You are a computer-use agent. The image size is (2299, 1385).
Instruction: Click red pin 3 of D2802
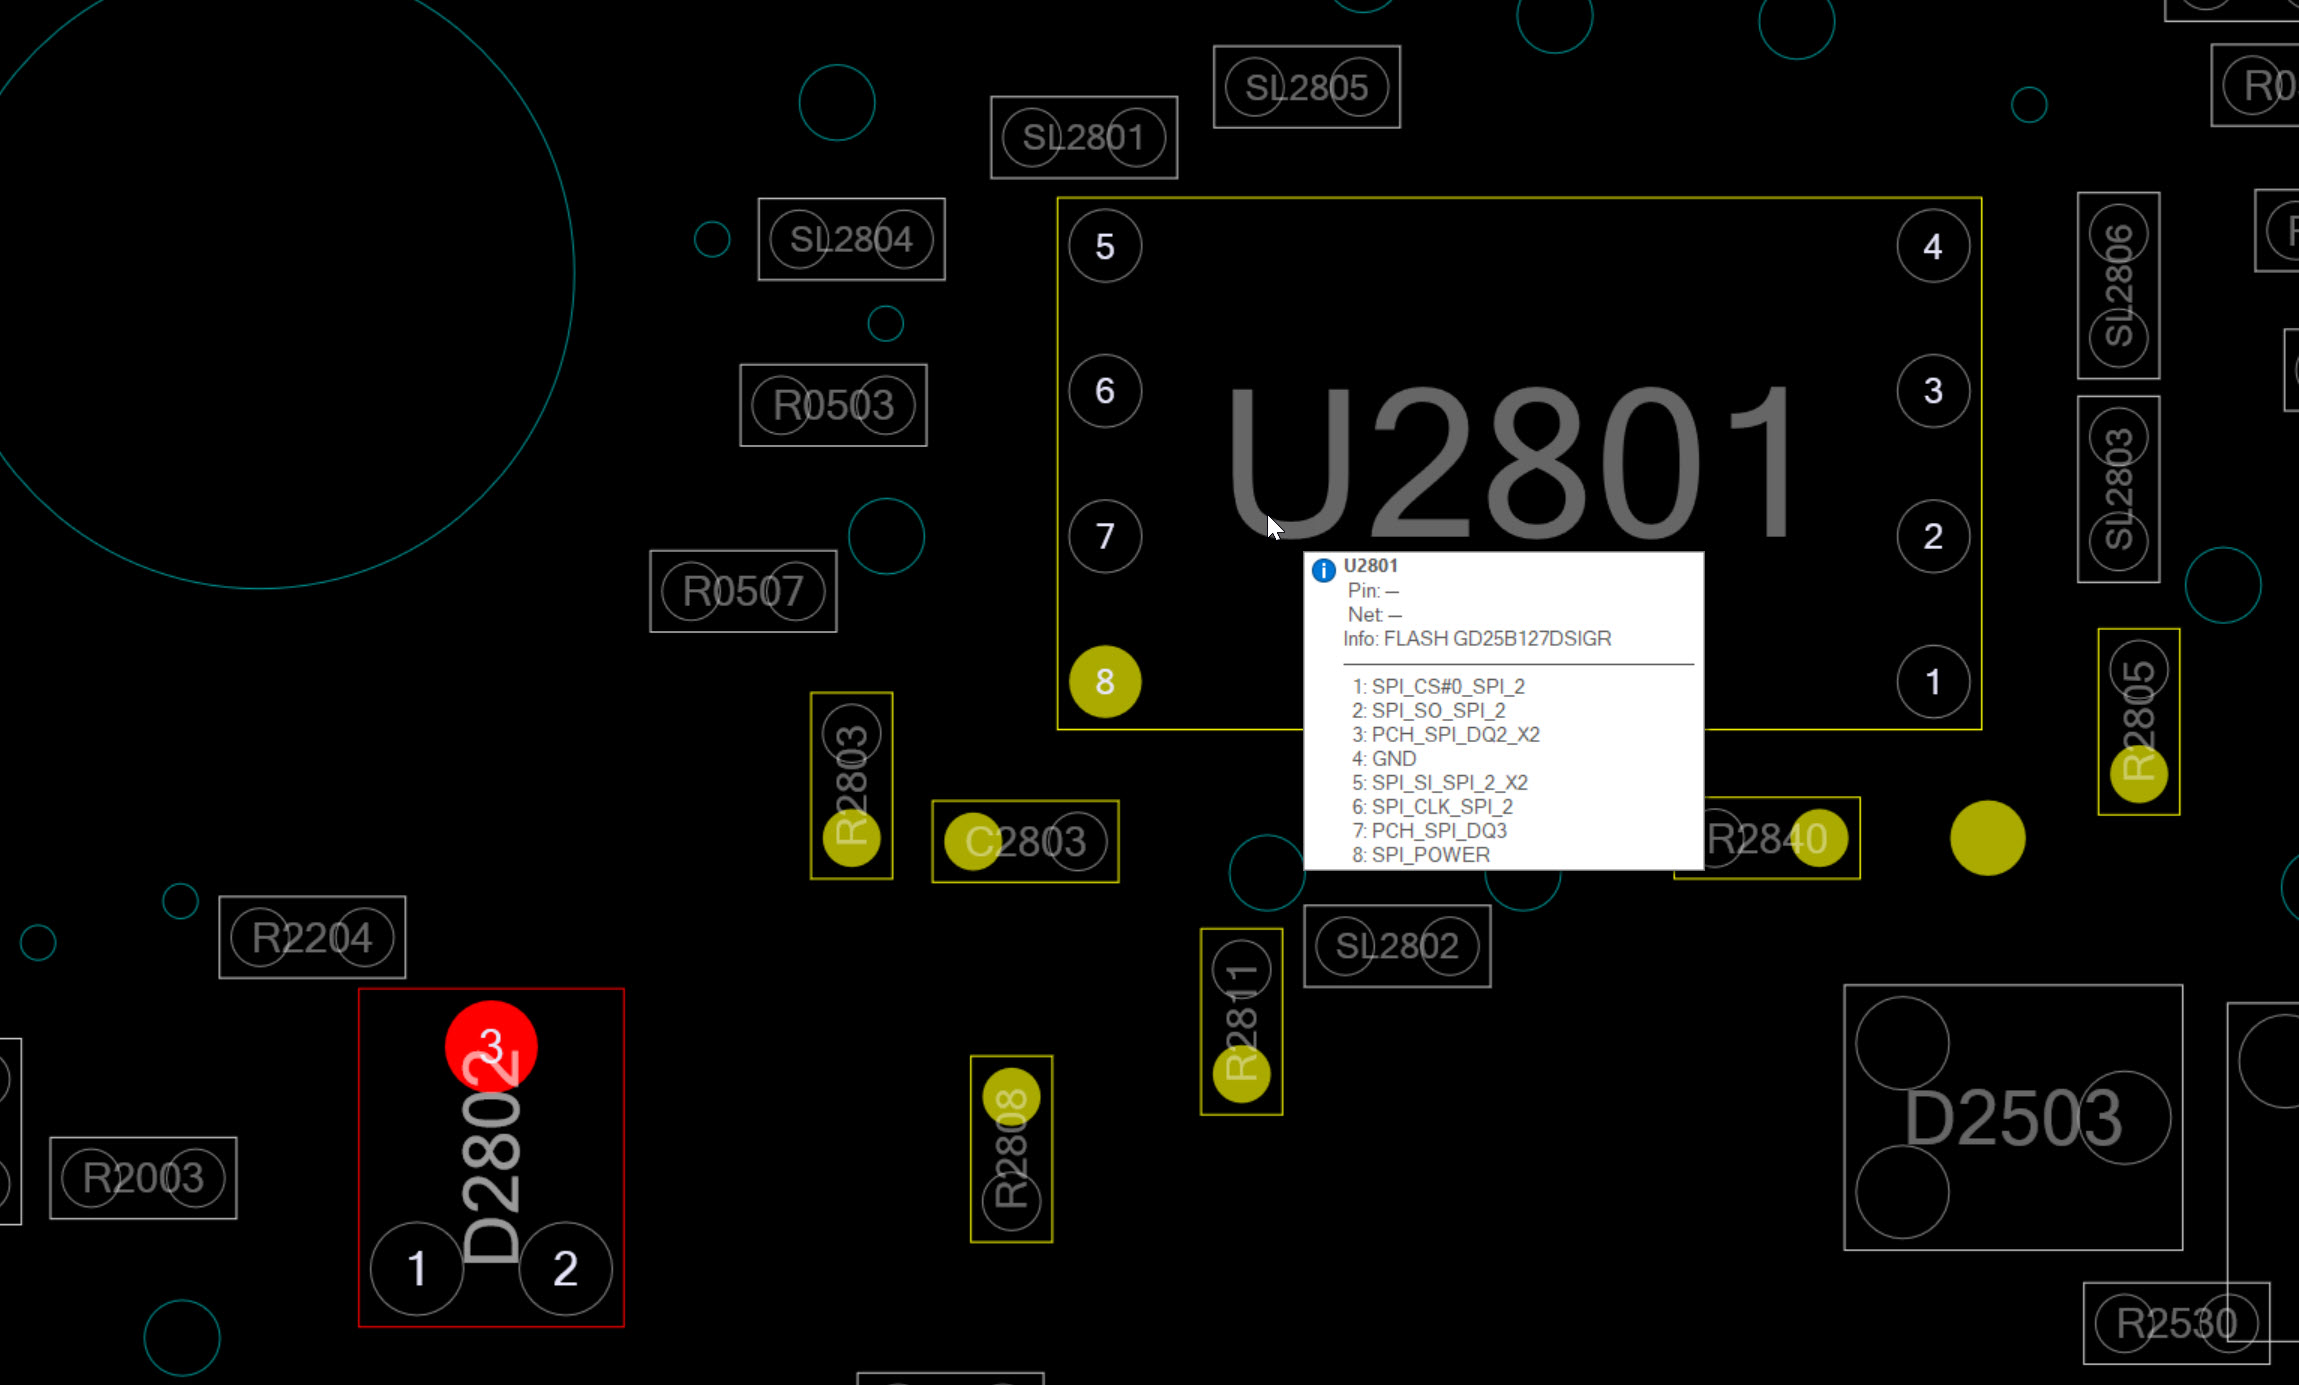pos(490,1046)
